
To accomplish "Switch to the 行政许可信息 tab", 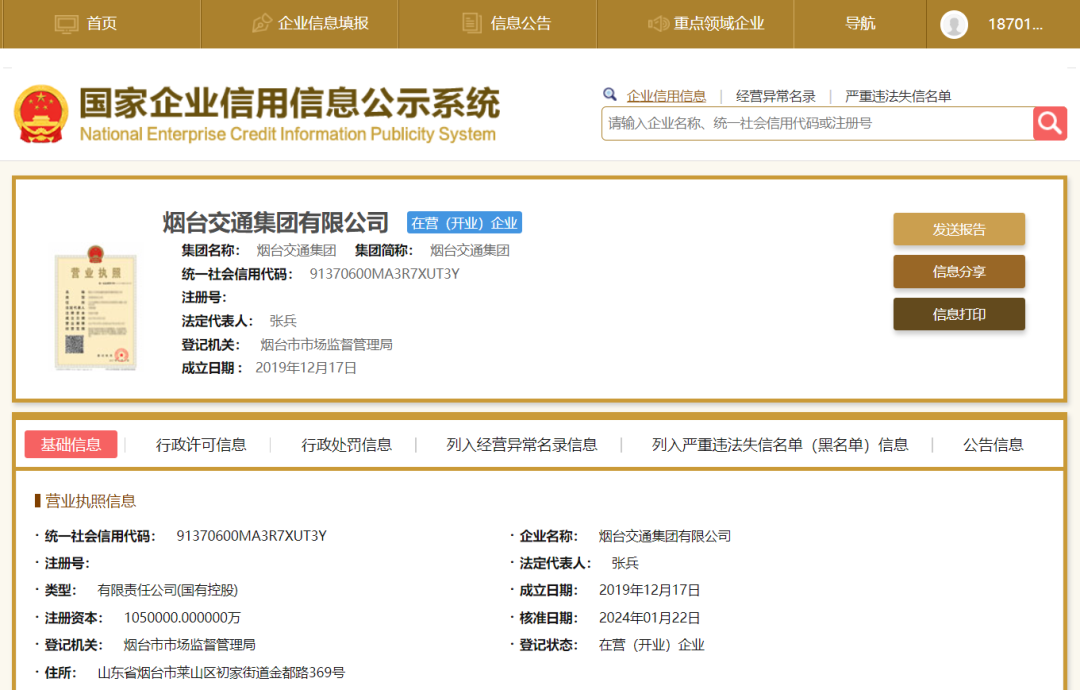I will pyautogui.click(x=201, y=445).
